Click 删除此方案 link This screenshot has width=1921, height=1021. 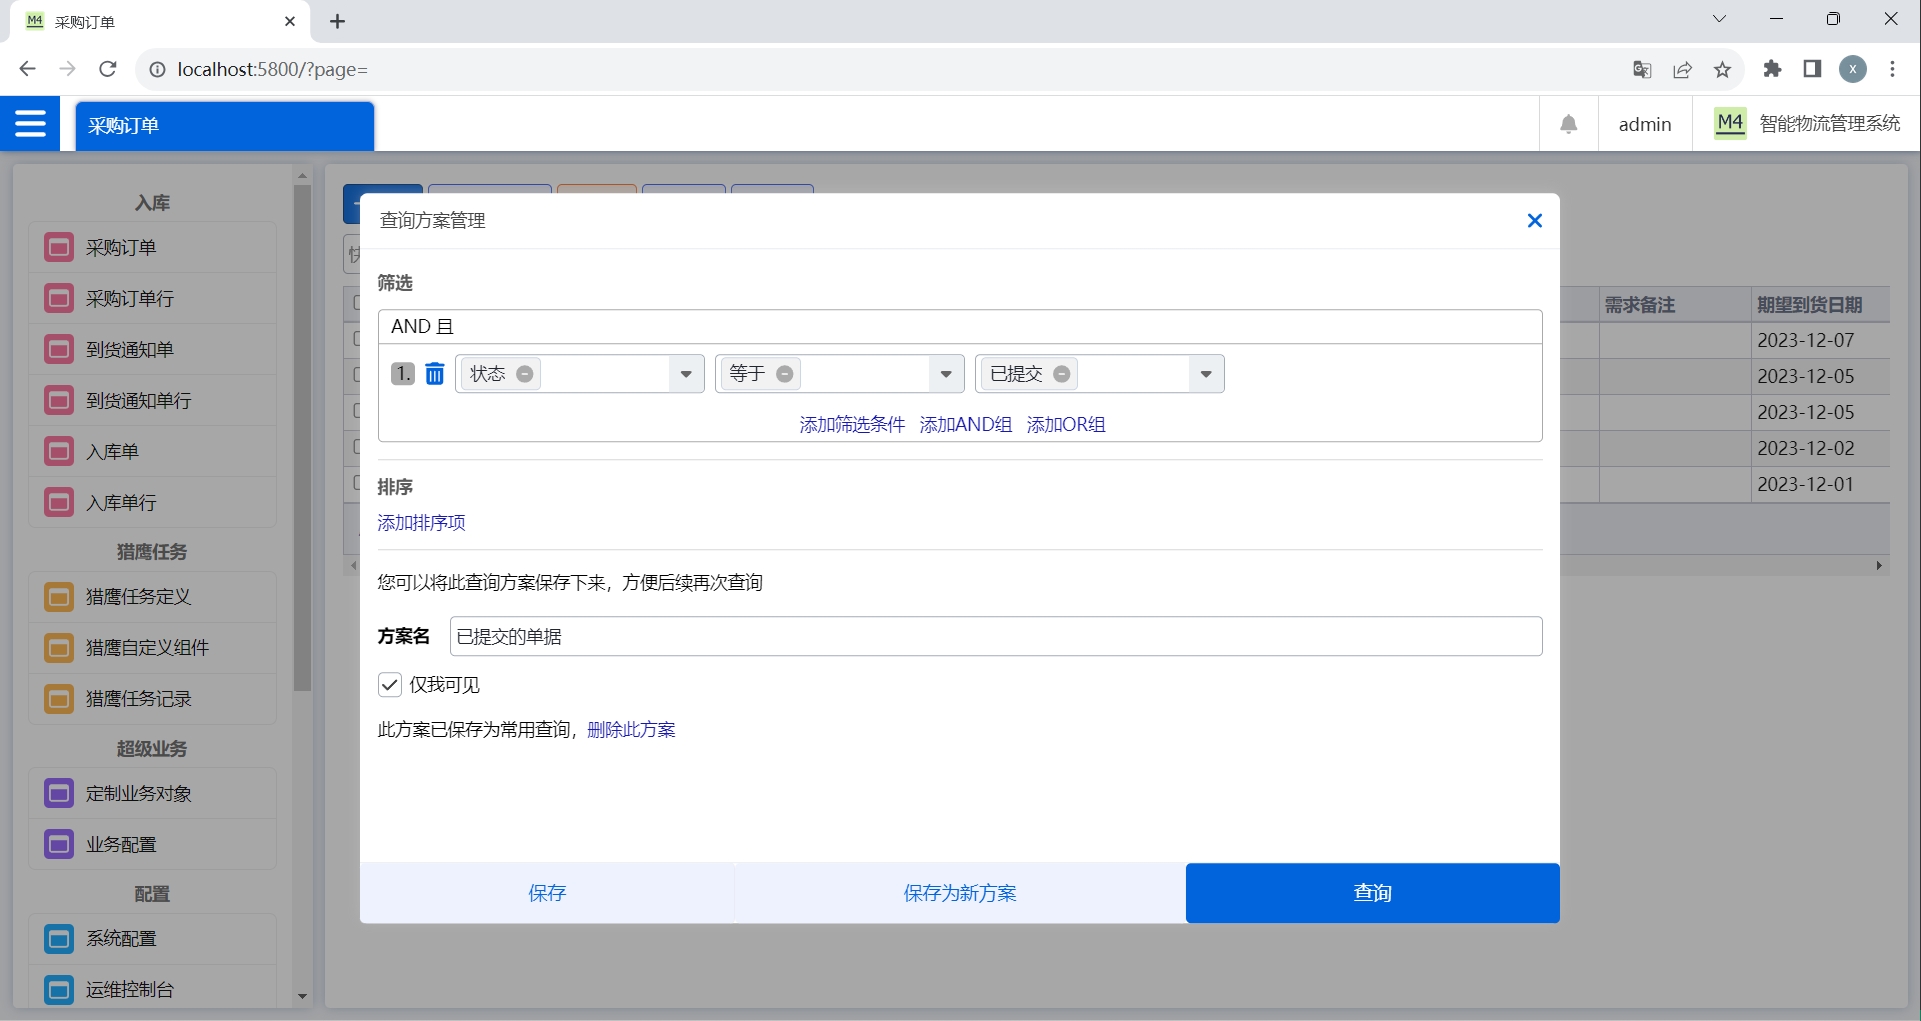click(x=631, y=730)
